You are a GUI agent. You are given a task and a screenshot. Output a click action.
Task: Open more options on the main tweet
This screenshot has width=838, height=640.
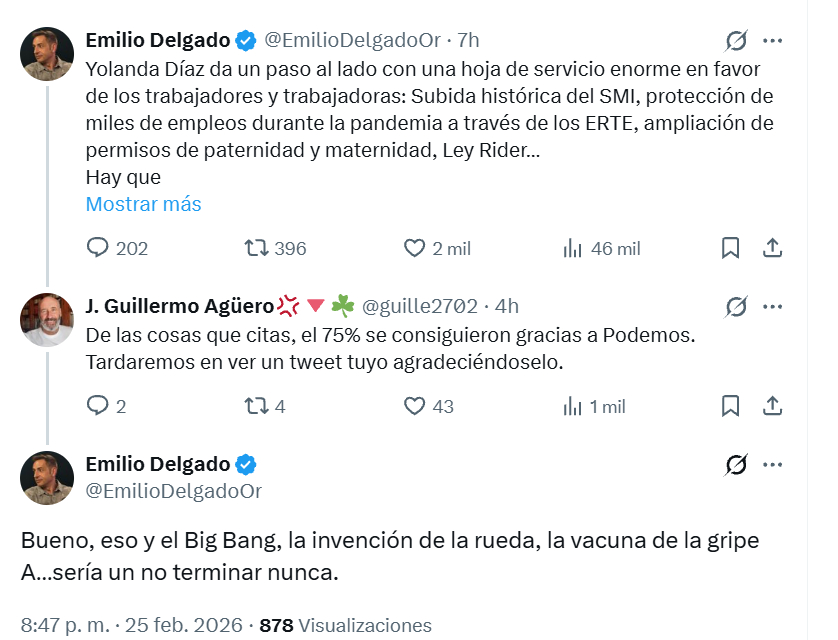point(772,465)
